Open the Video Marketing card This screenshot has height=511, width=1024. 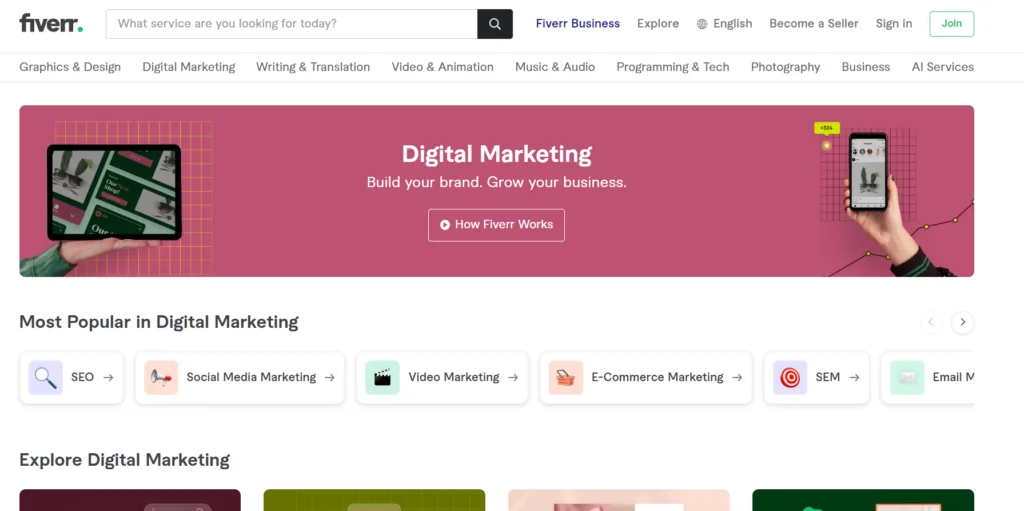tap(442, 378)
